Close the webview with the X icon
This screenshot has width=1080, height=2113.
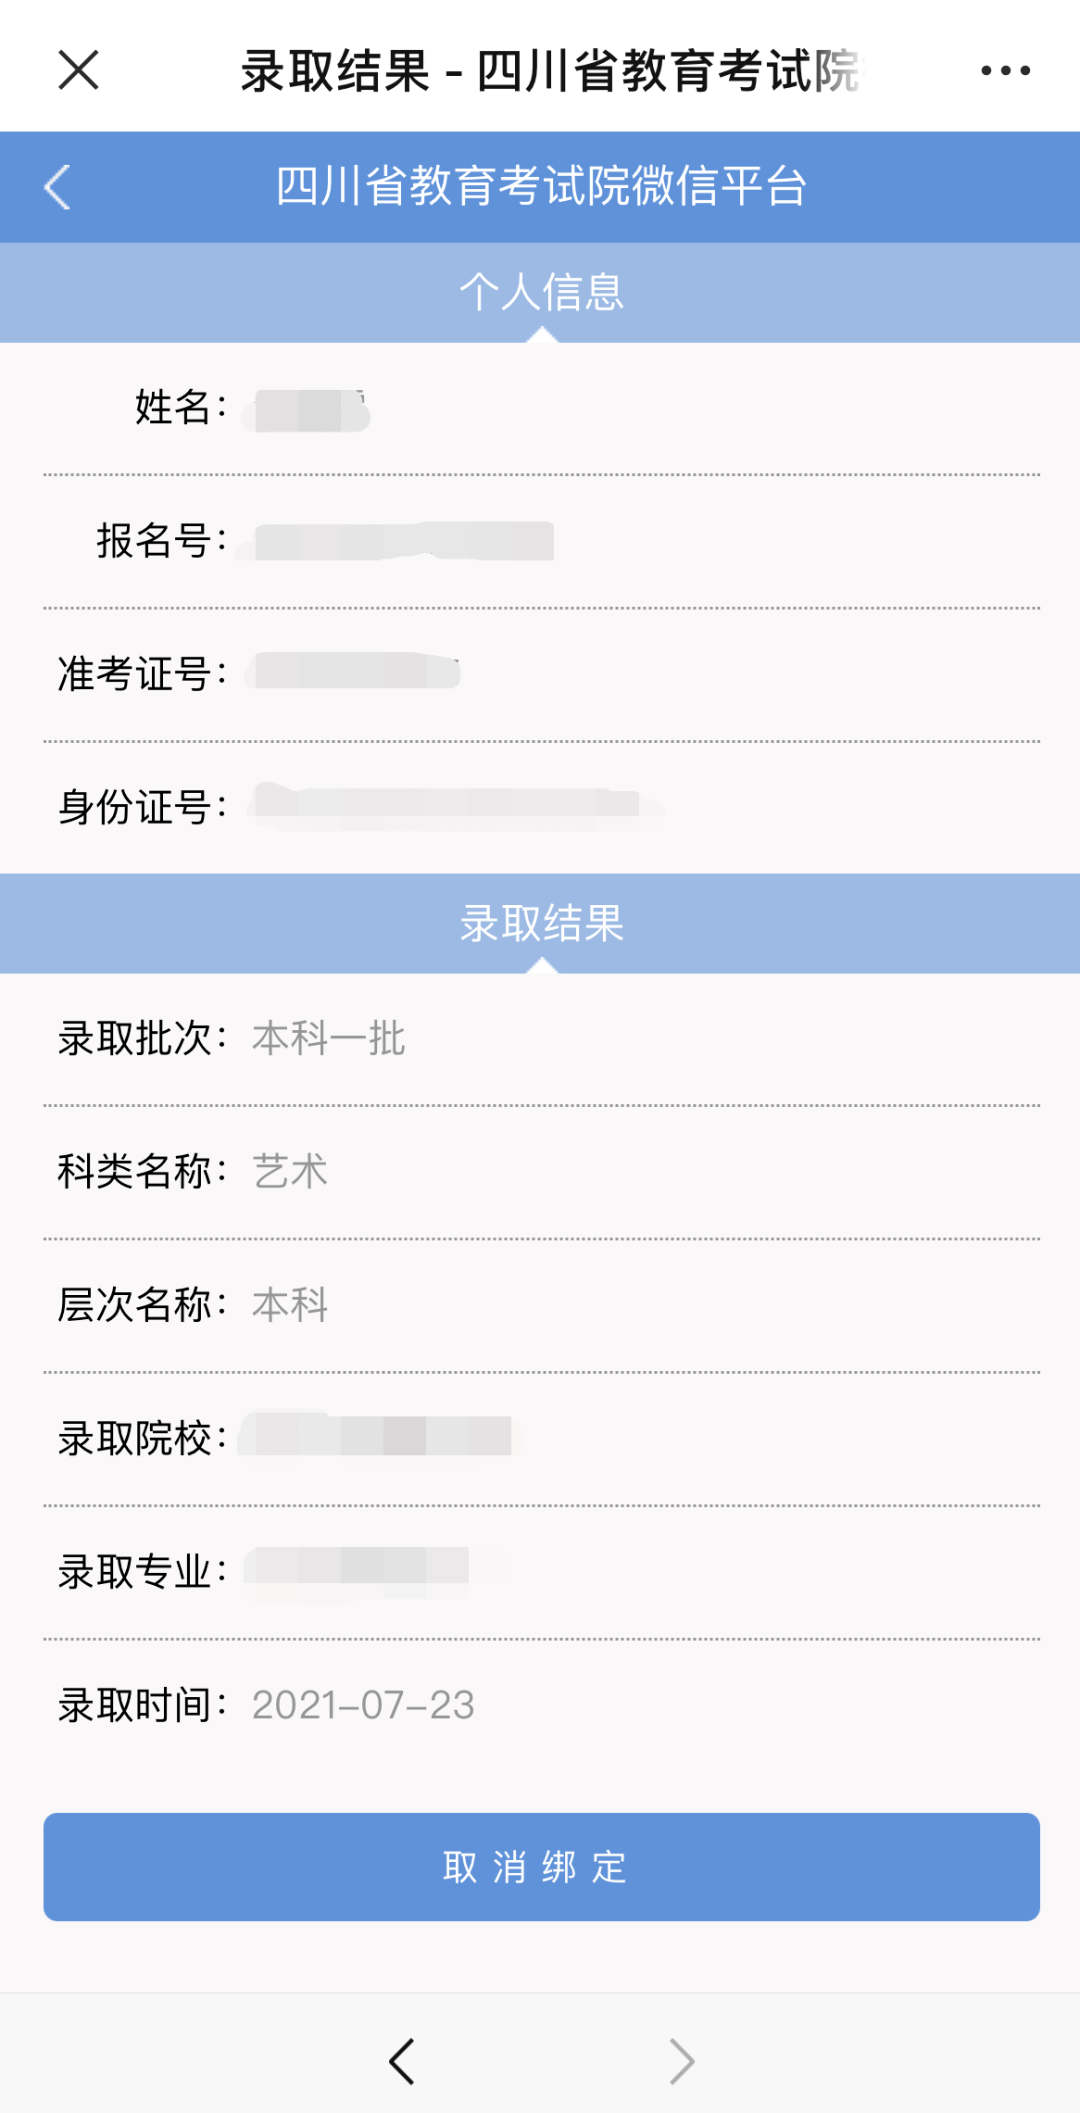(x=78, y=71)
